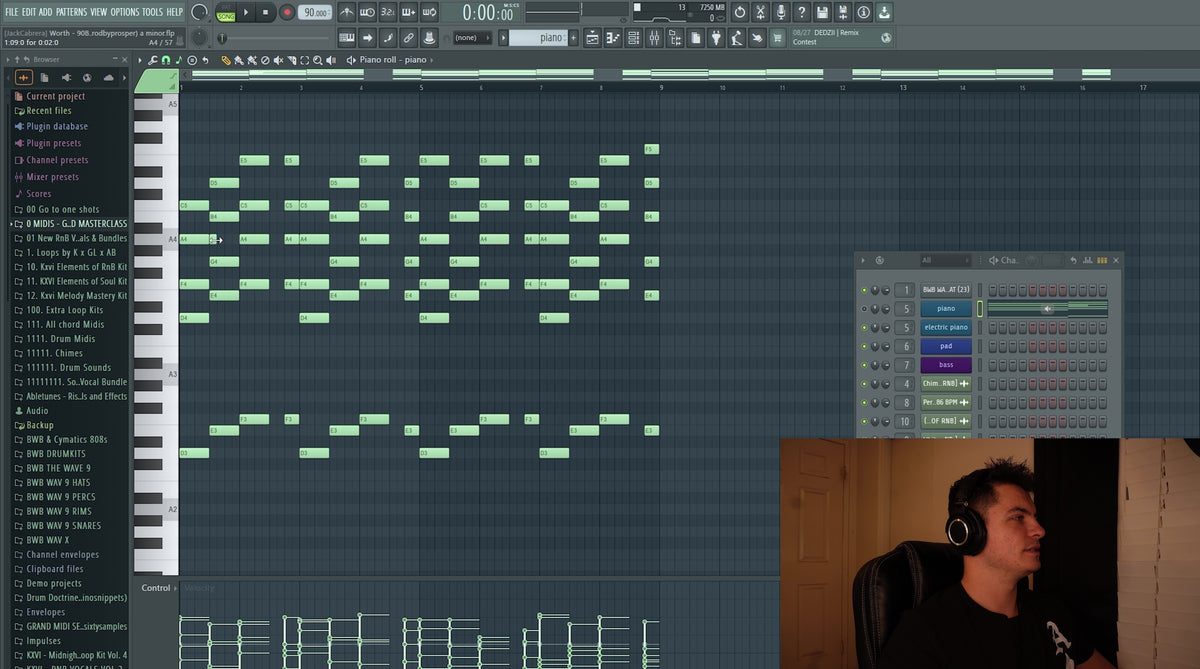Viewport: 1200px width, 669px height.
Task: Open the 'All' channel filter dropdown
Action: pos(944,261)
